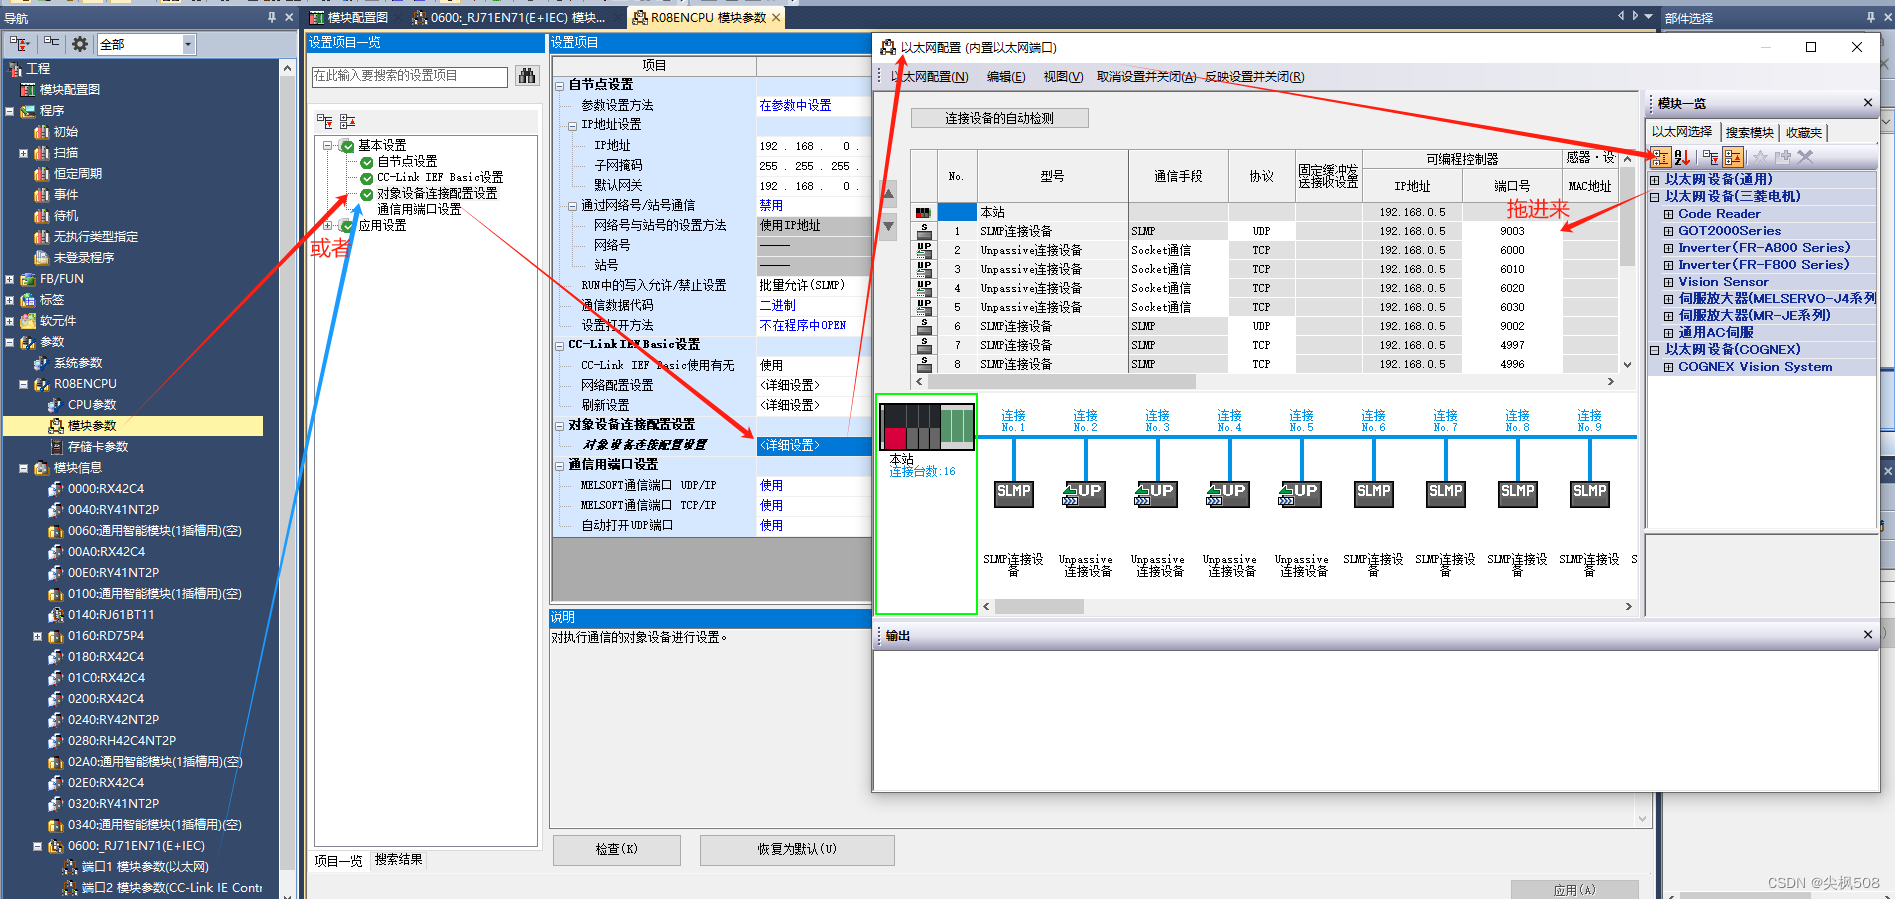The image size is (1895, 899).
Task: Collapse the 基本设置 node in the settings list
Action: click(327, 145)
